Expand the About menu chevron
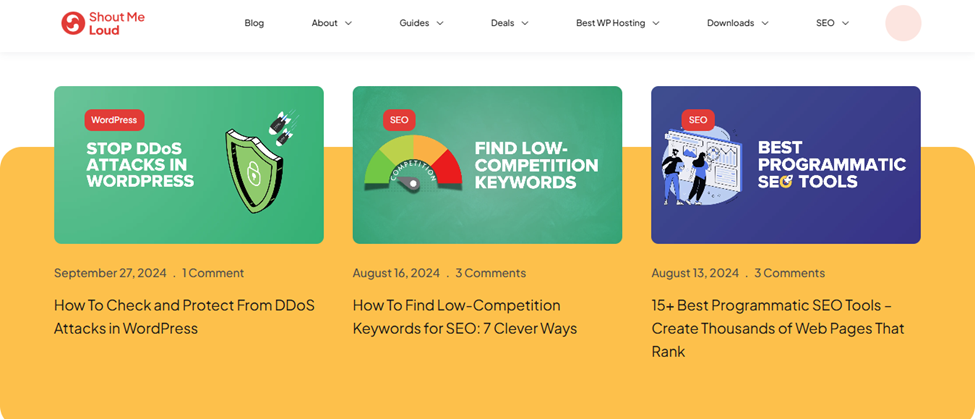The width and height of the screenshot is (975, 419). (348, 24)
